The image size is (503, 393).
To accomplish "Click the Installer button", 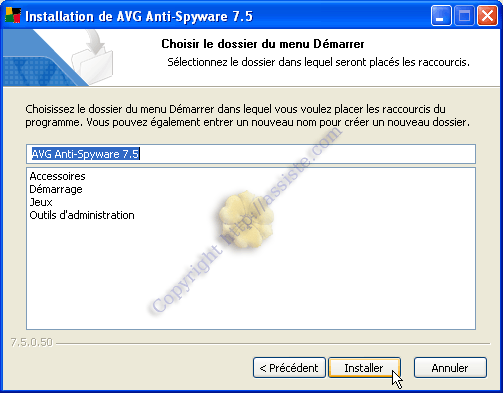I will pyautogui.click(x=364, y=368).
